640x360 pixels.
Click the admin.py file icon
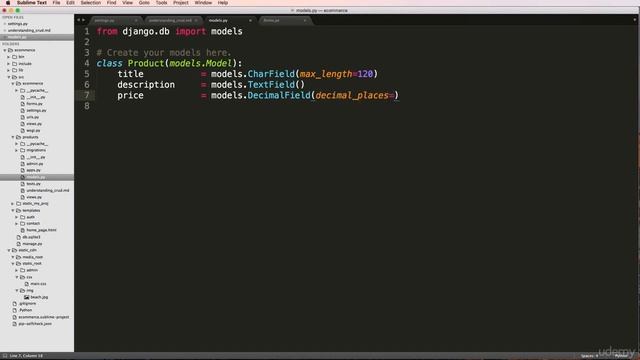(22, 164)
